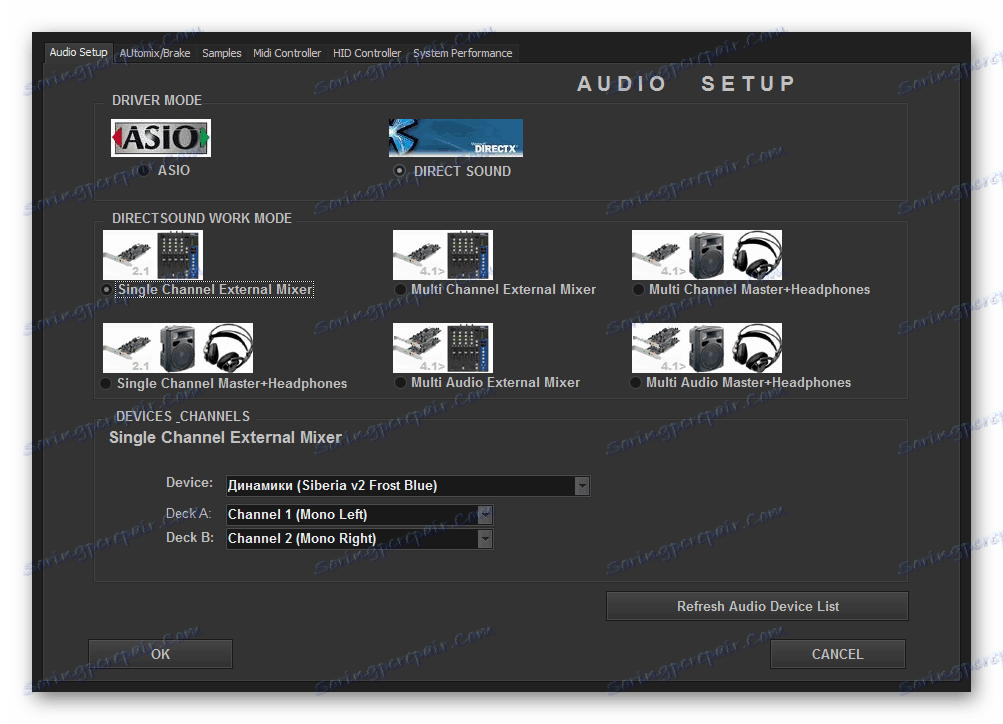Click the 'Single Channel External Mixer' heading under DEVICES _CHANNELS
This screenshot has height=724, width=1003.
225,437
